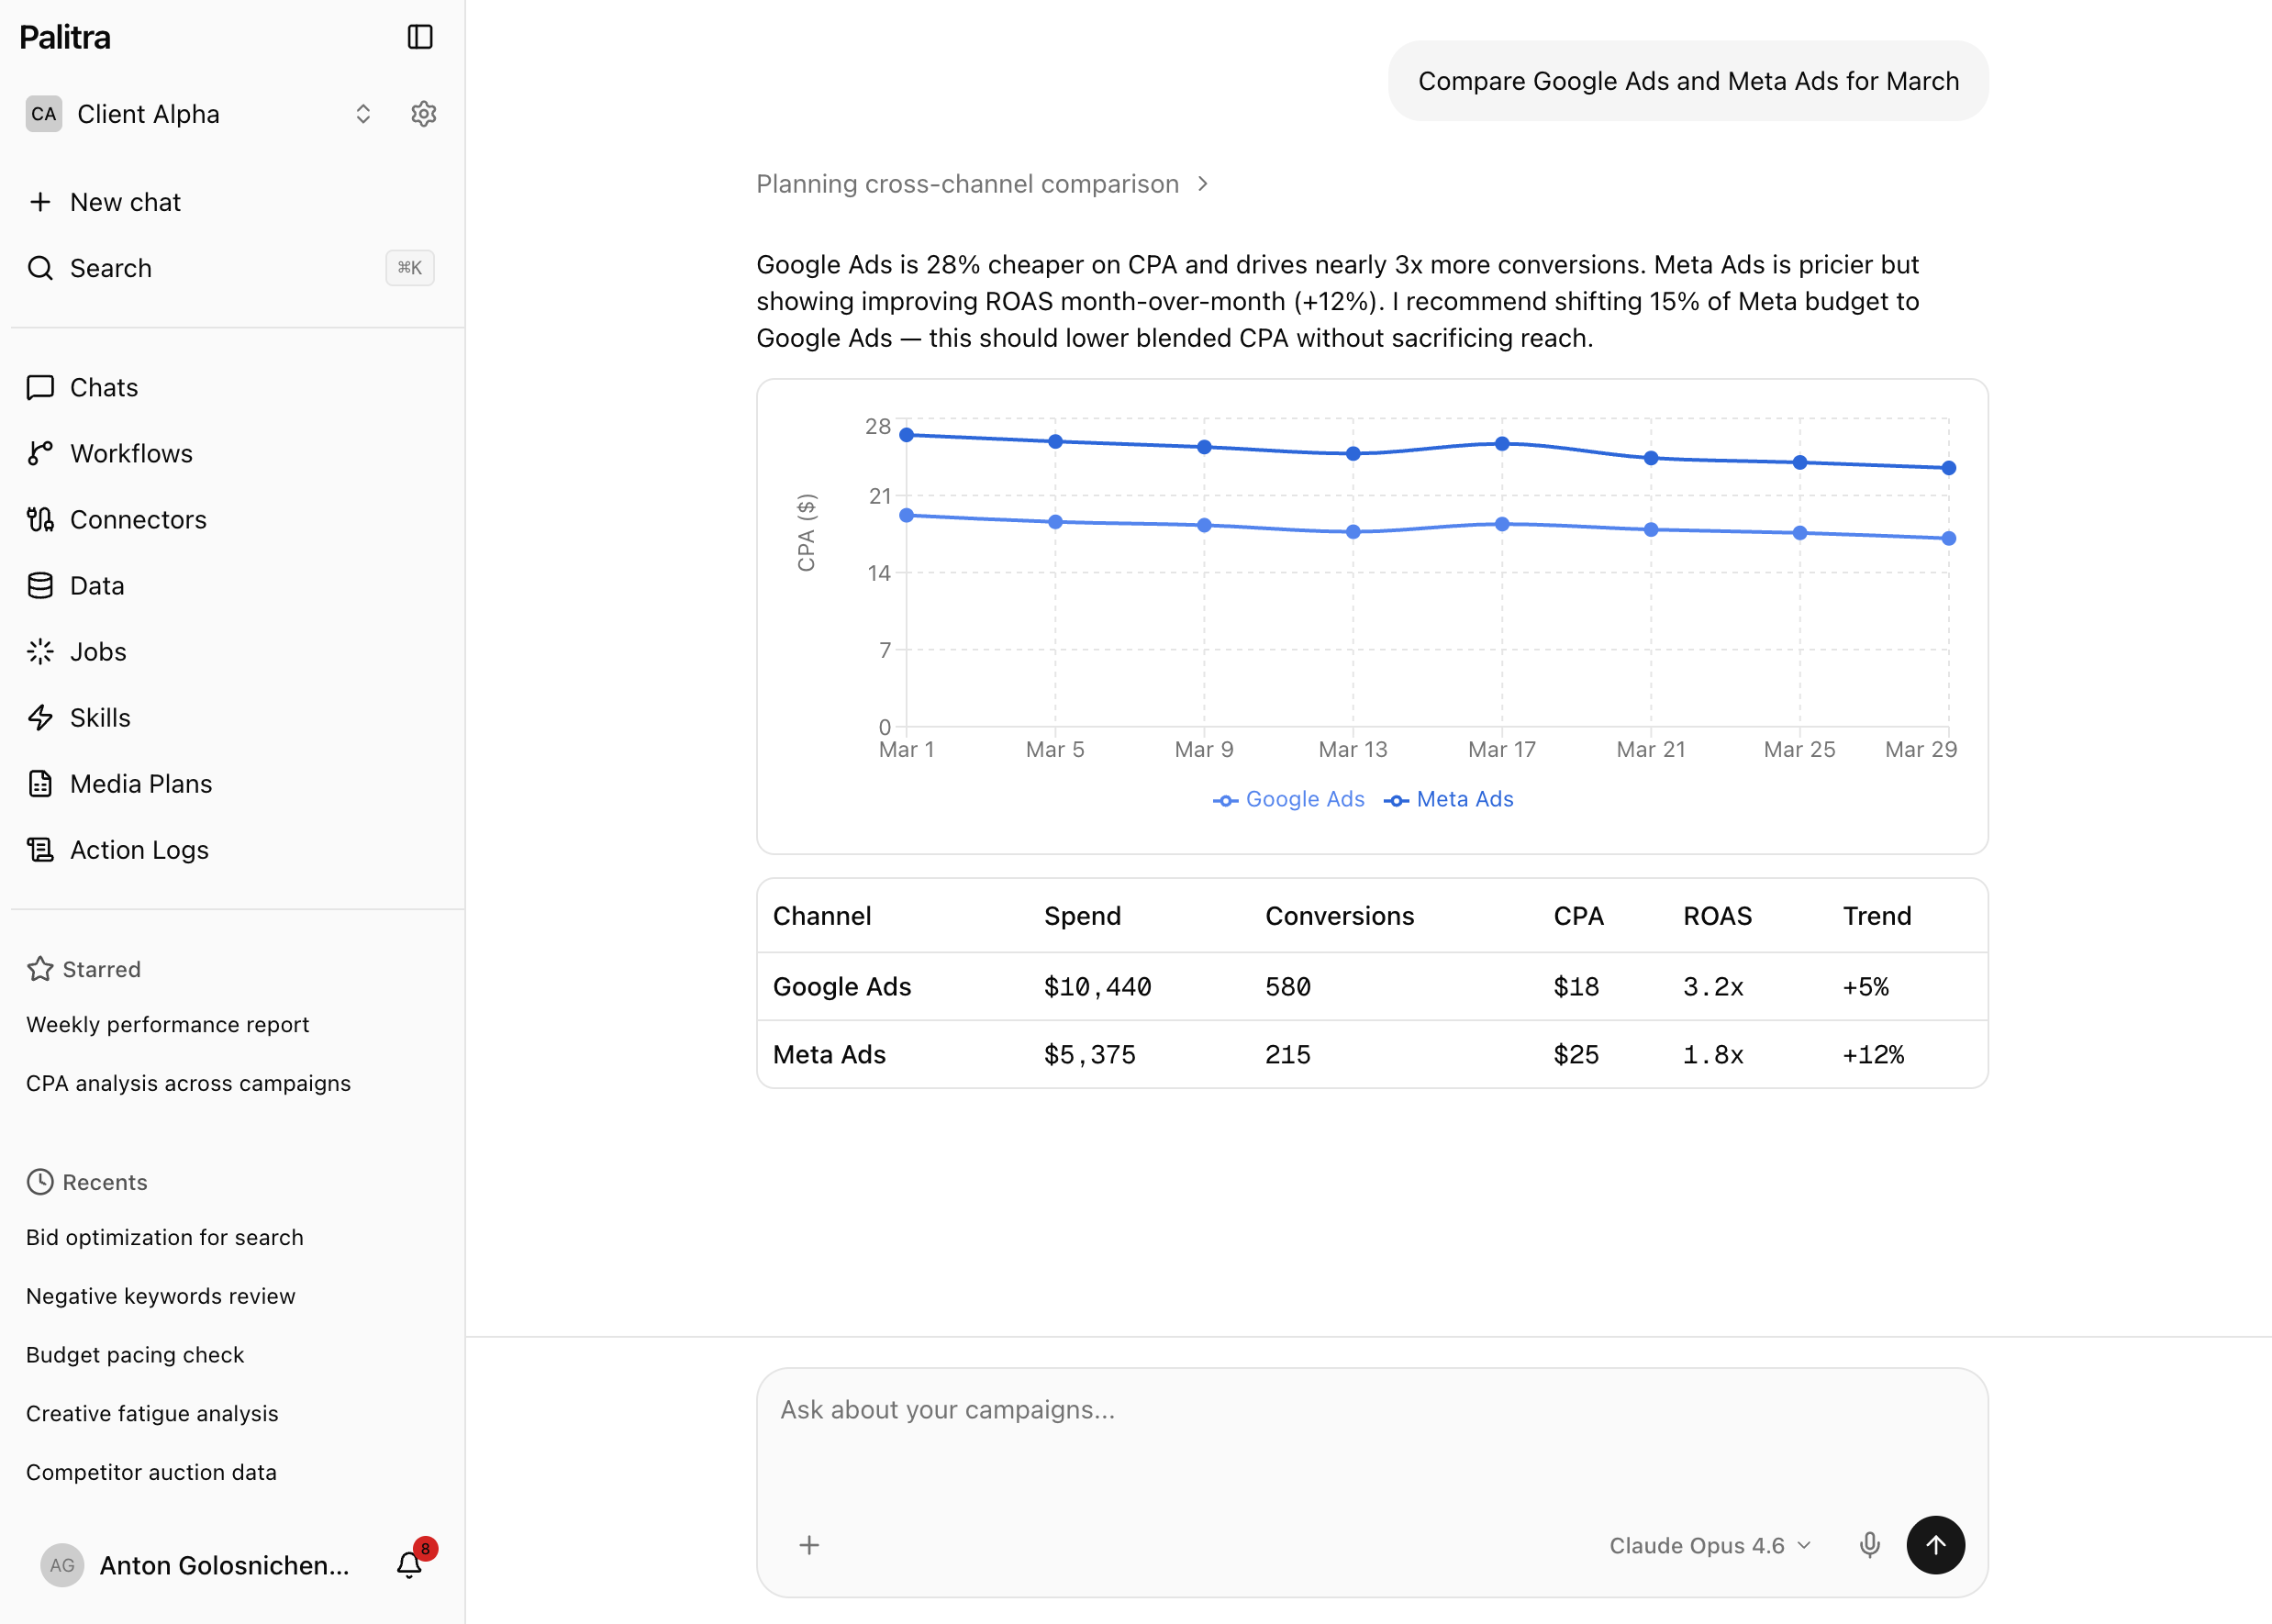
Task: Click the plus attachment icon in composer
Action: pyautogui.click(x=809, y=1545)
